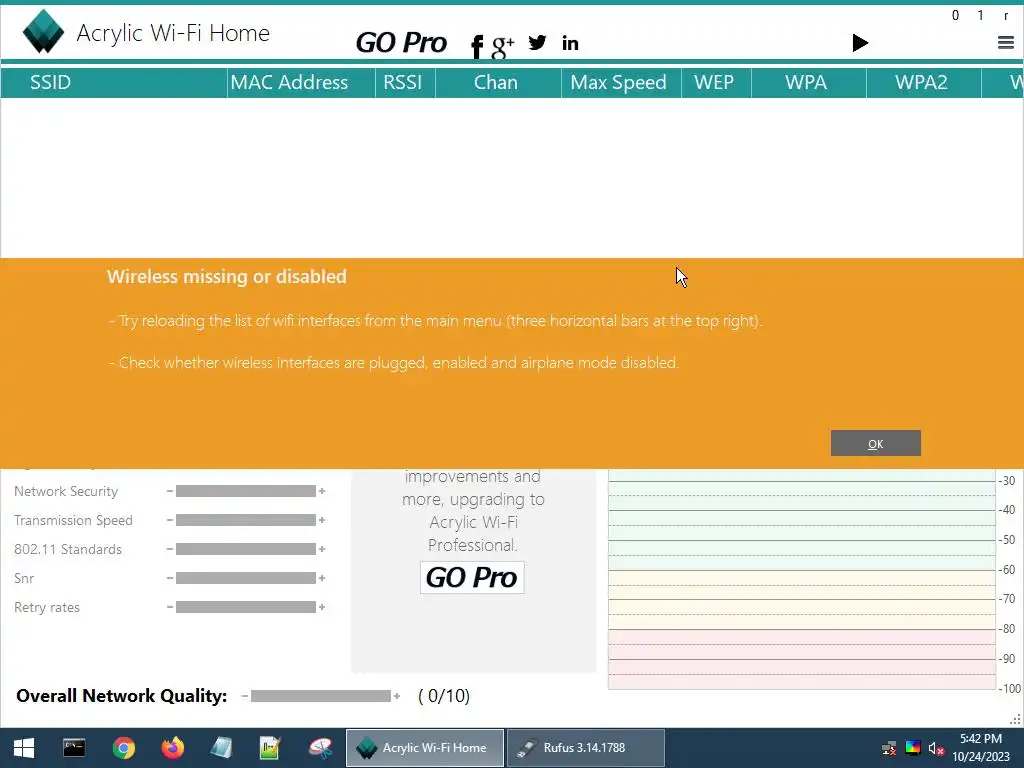Click the -100 label on signal graph
1024x768 pixels.
[1010, 688]
